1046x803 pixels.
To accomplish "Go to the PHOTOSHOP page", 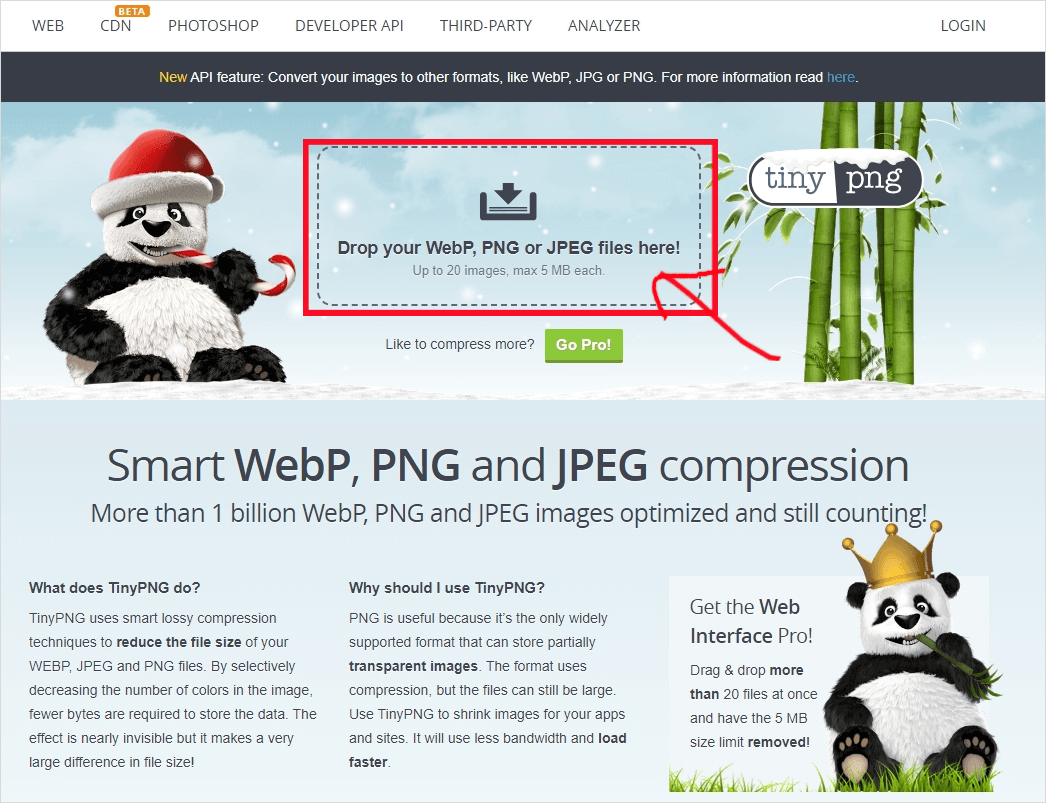I will tap(213, 26).
